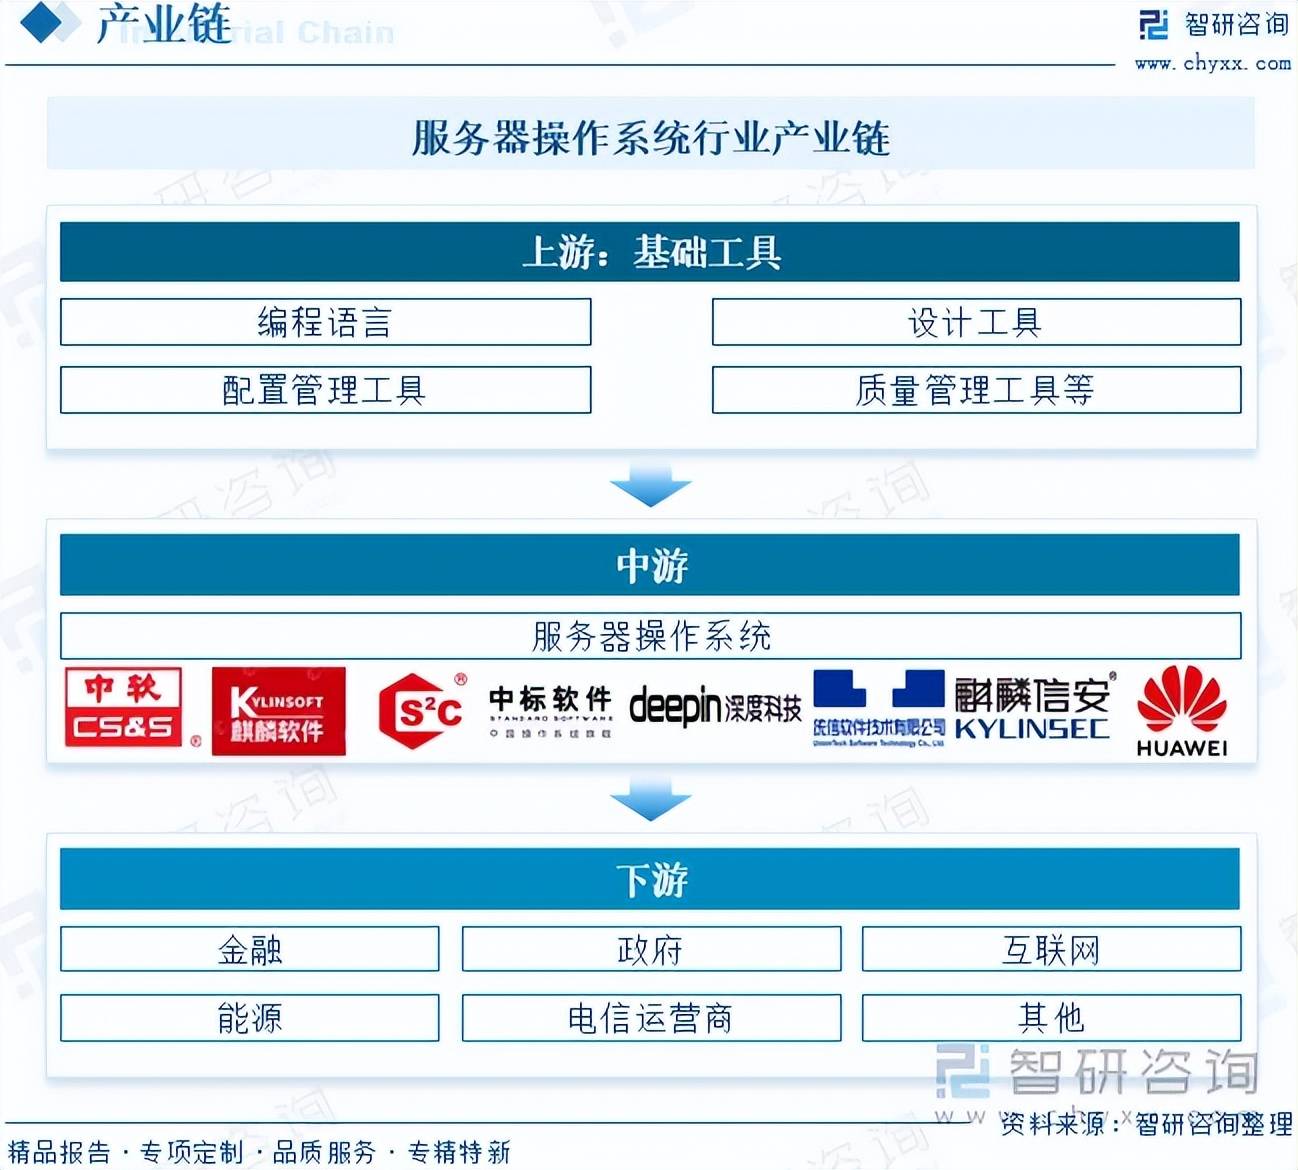The image size is (1298, 1170).
Task: Click the arrow between midstream and downstream
Action: click(650, 803)
